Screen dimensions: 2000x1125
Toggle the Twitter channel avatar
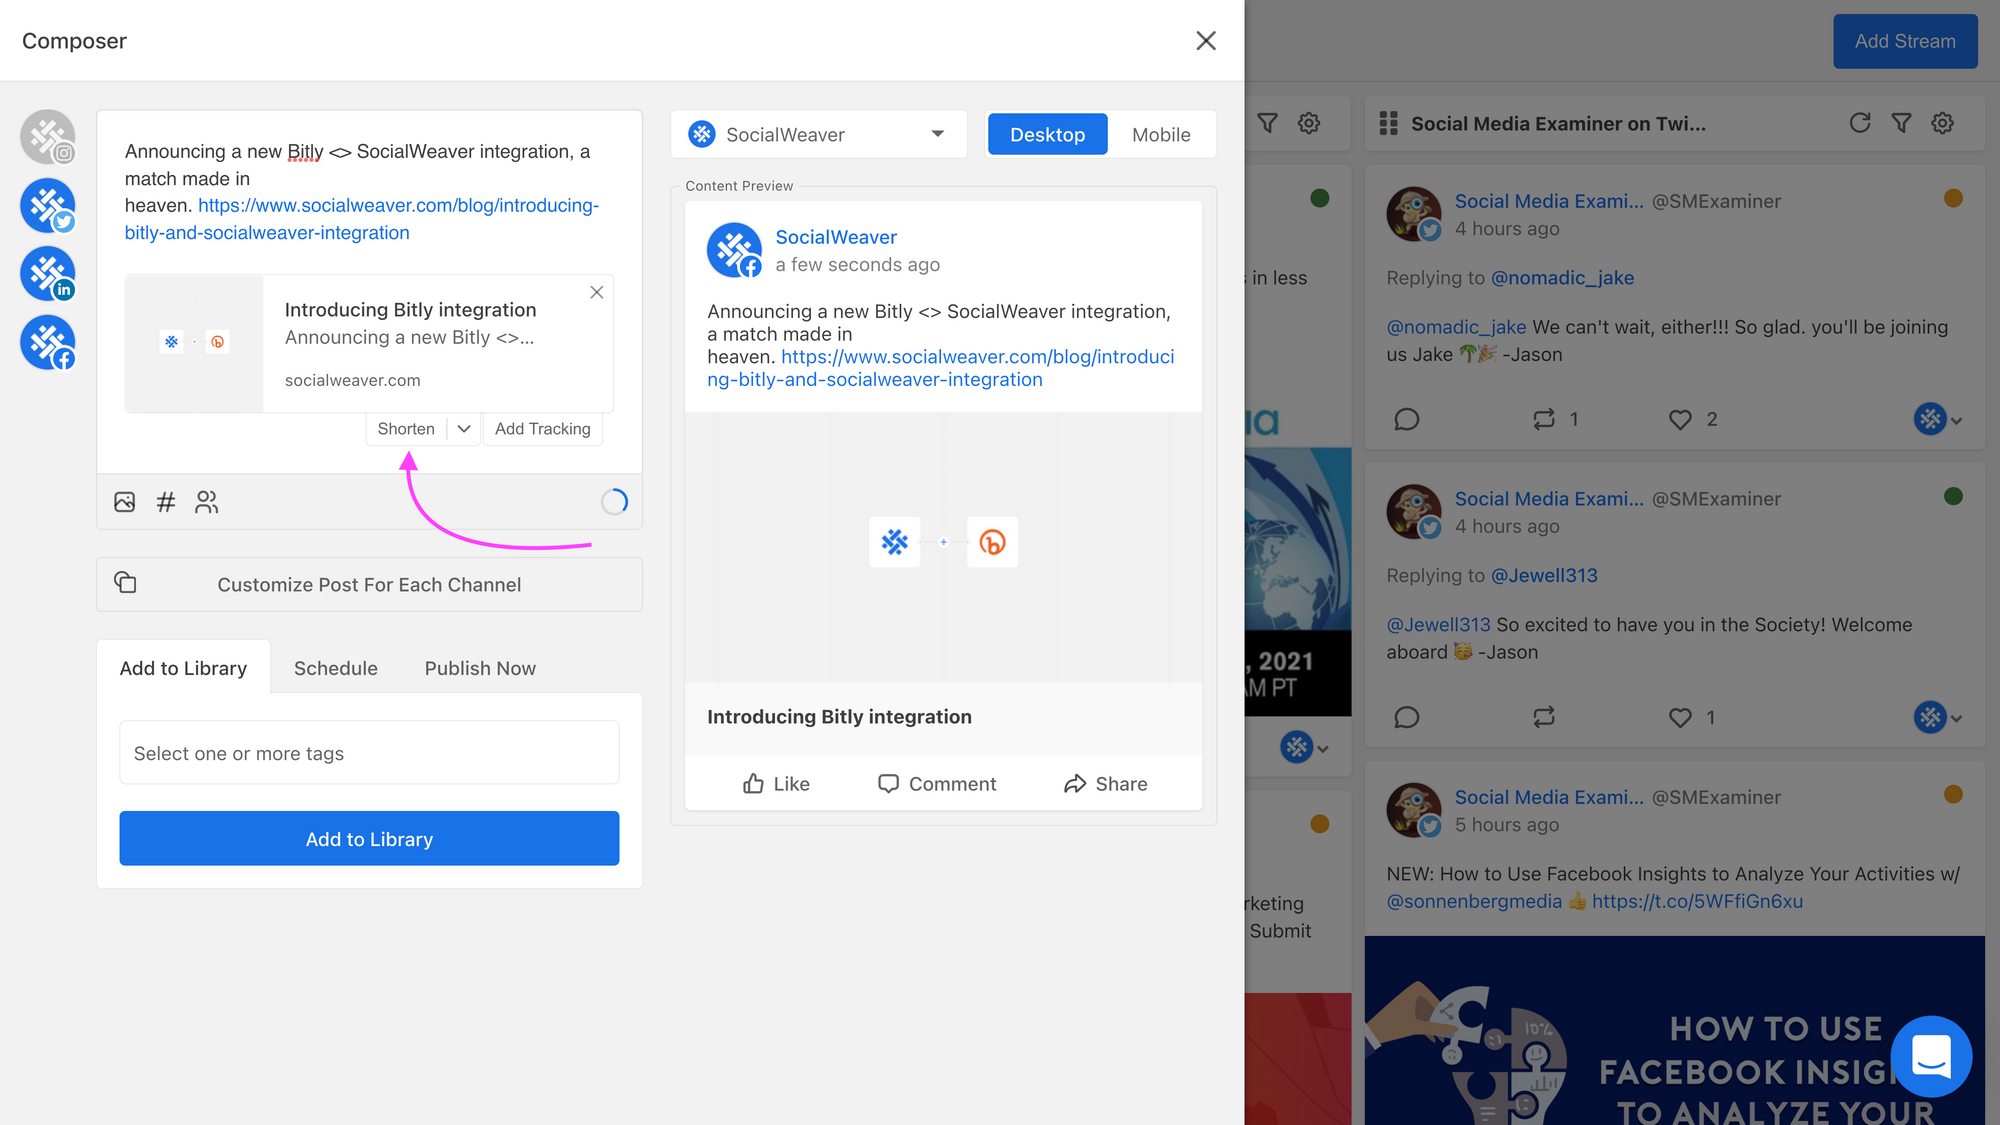pyautogui.click(x=48, y=206)
